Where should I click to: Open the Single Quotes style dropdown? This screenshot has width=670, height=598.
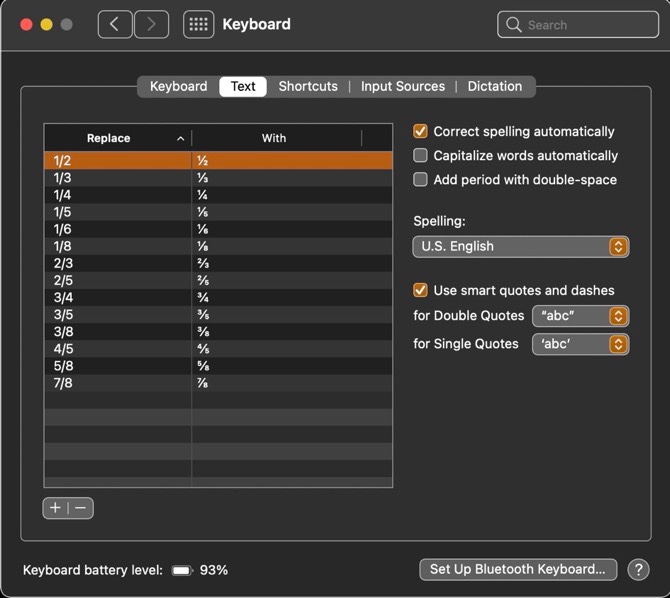580,344
